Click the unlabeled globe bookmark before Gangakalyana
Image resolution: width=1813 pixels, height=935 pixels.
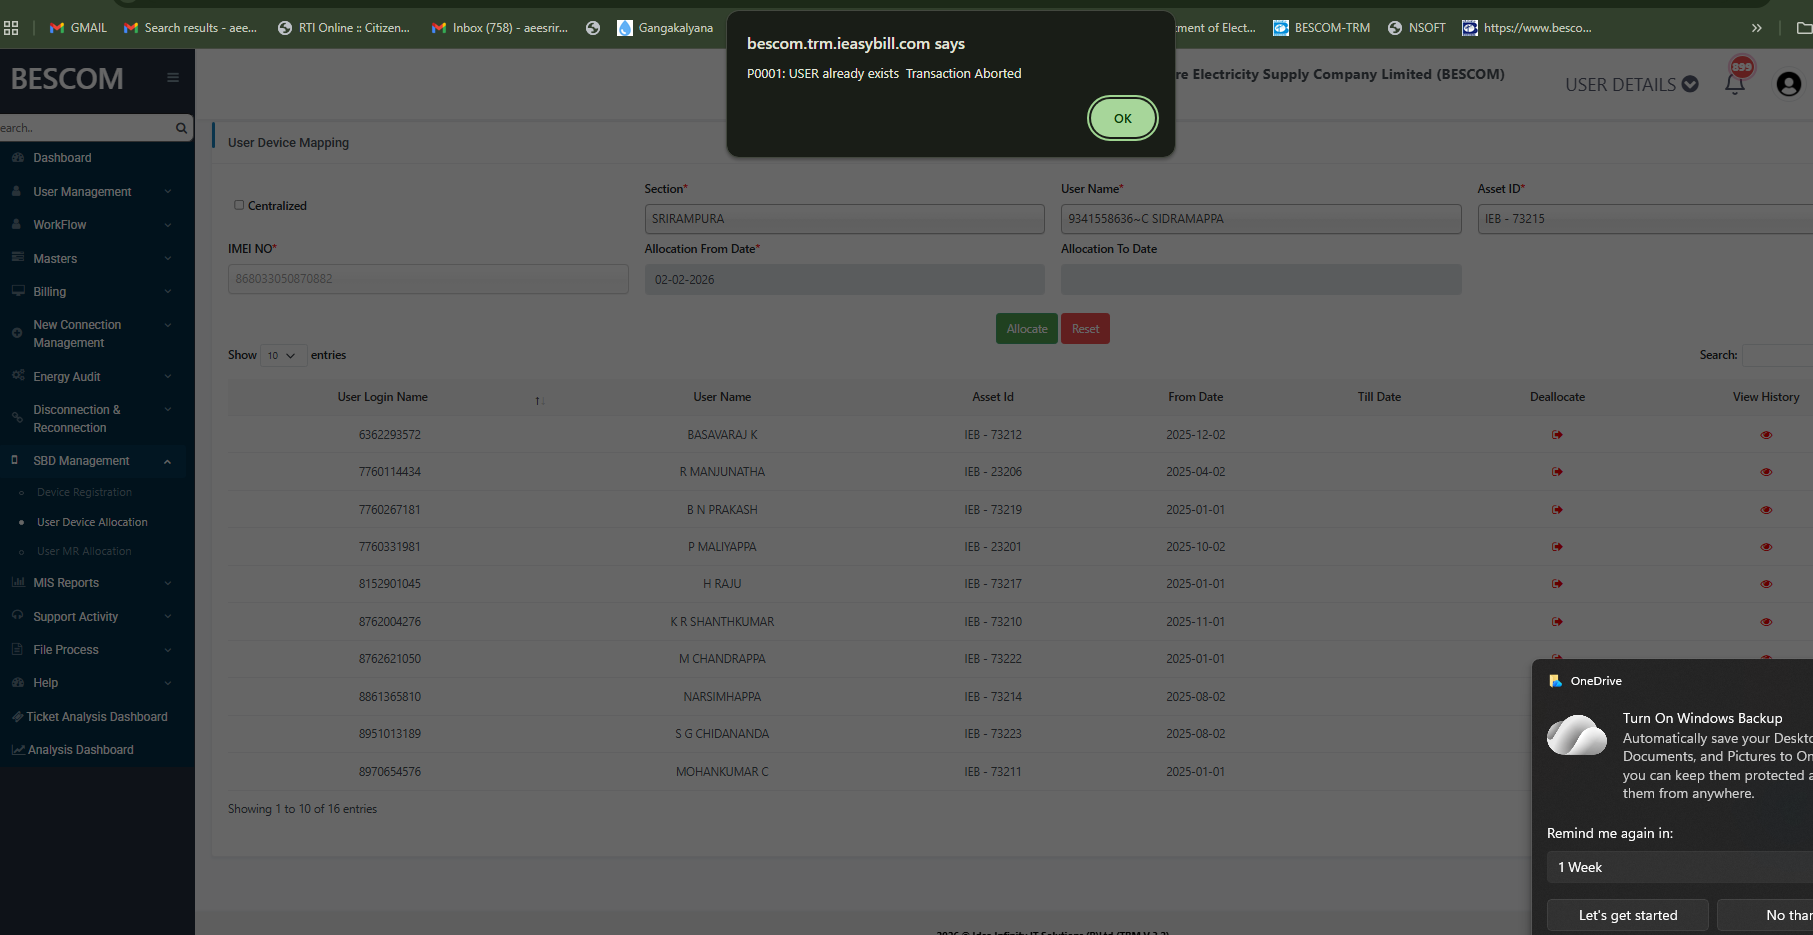pyautogui.click(x=593, y=28)
